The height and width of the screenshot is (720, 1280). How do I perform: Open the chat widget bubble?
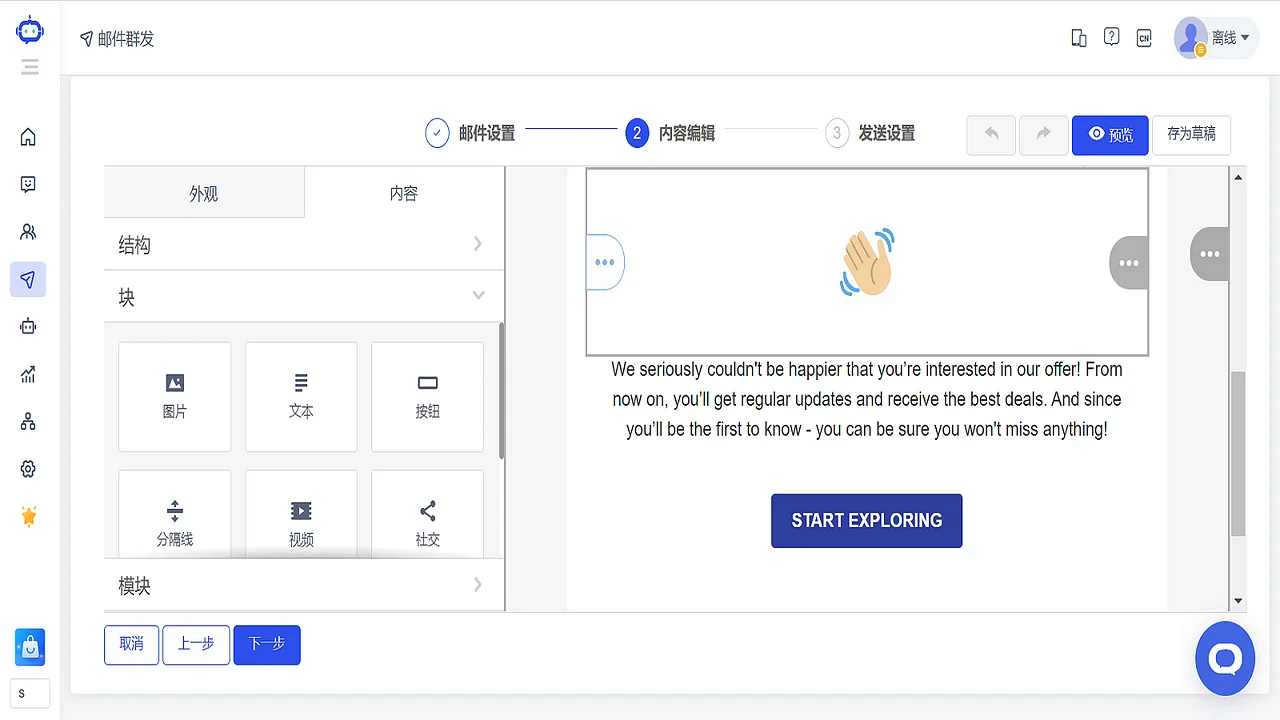click(x=1225, y=658)
